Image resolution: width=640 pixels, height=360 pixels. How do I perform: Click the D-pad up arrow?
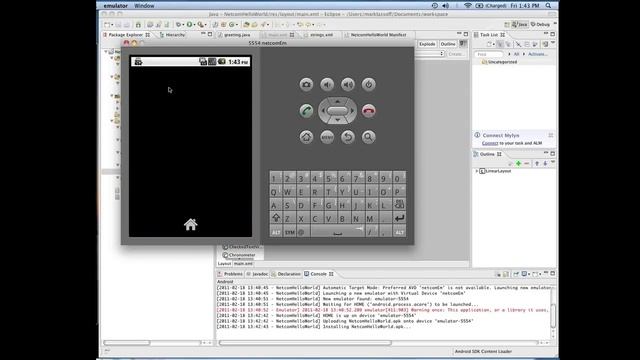338,101
